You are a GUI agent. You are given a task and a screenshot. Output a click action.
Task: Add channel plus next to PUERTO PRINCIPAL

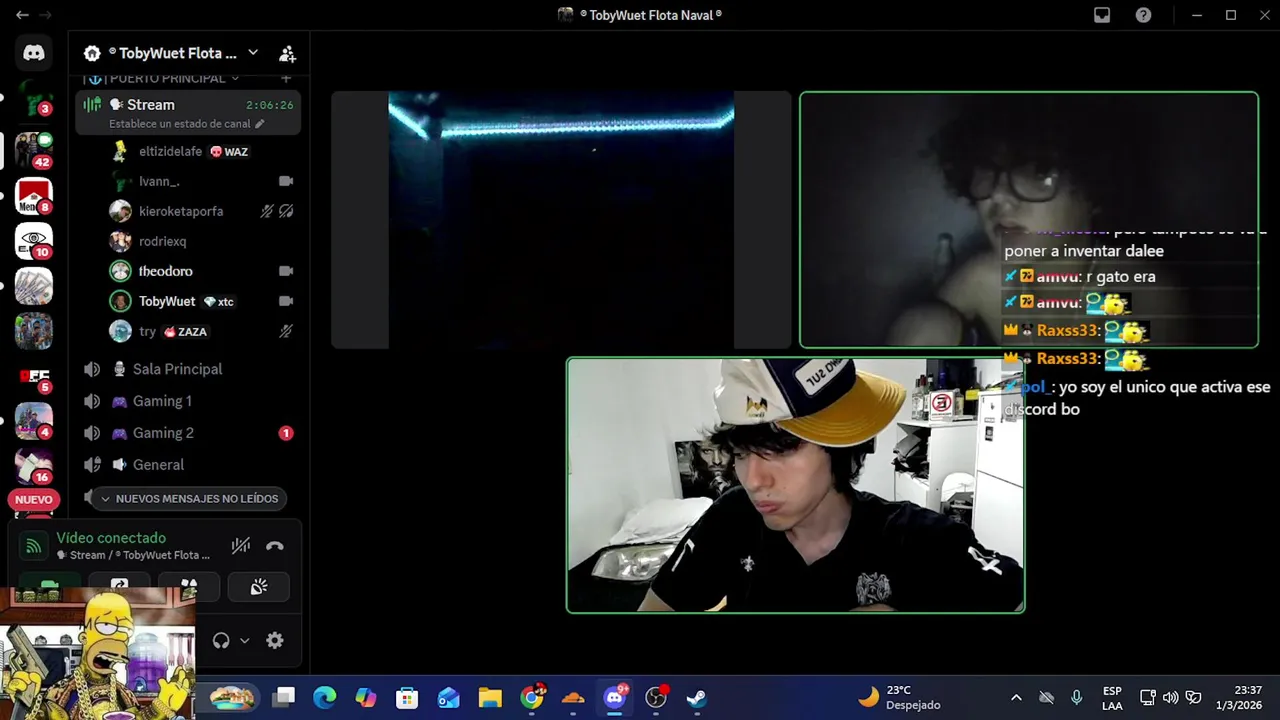(x=286, y=78)
